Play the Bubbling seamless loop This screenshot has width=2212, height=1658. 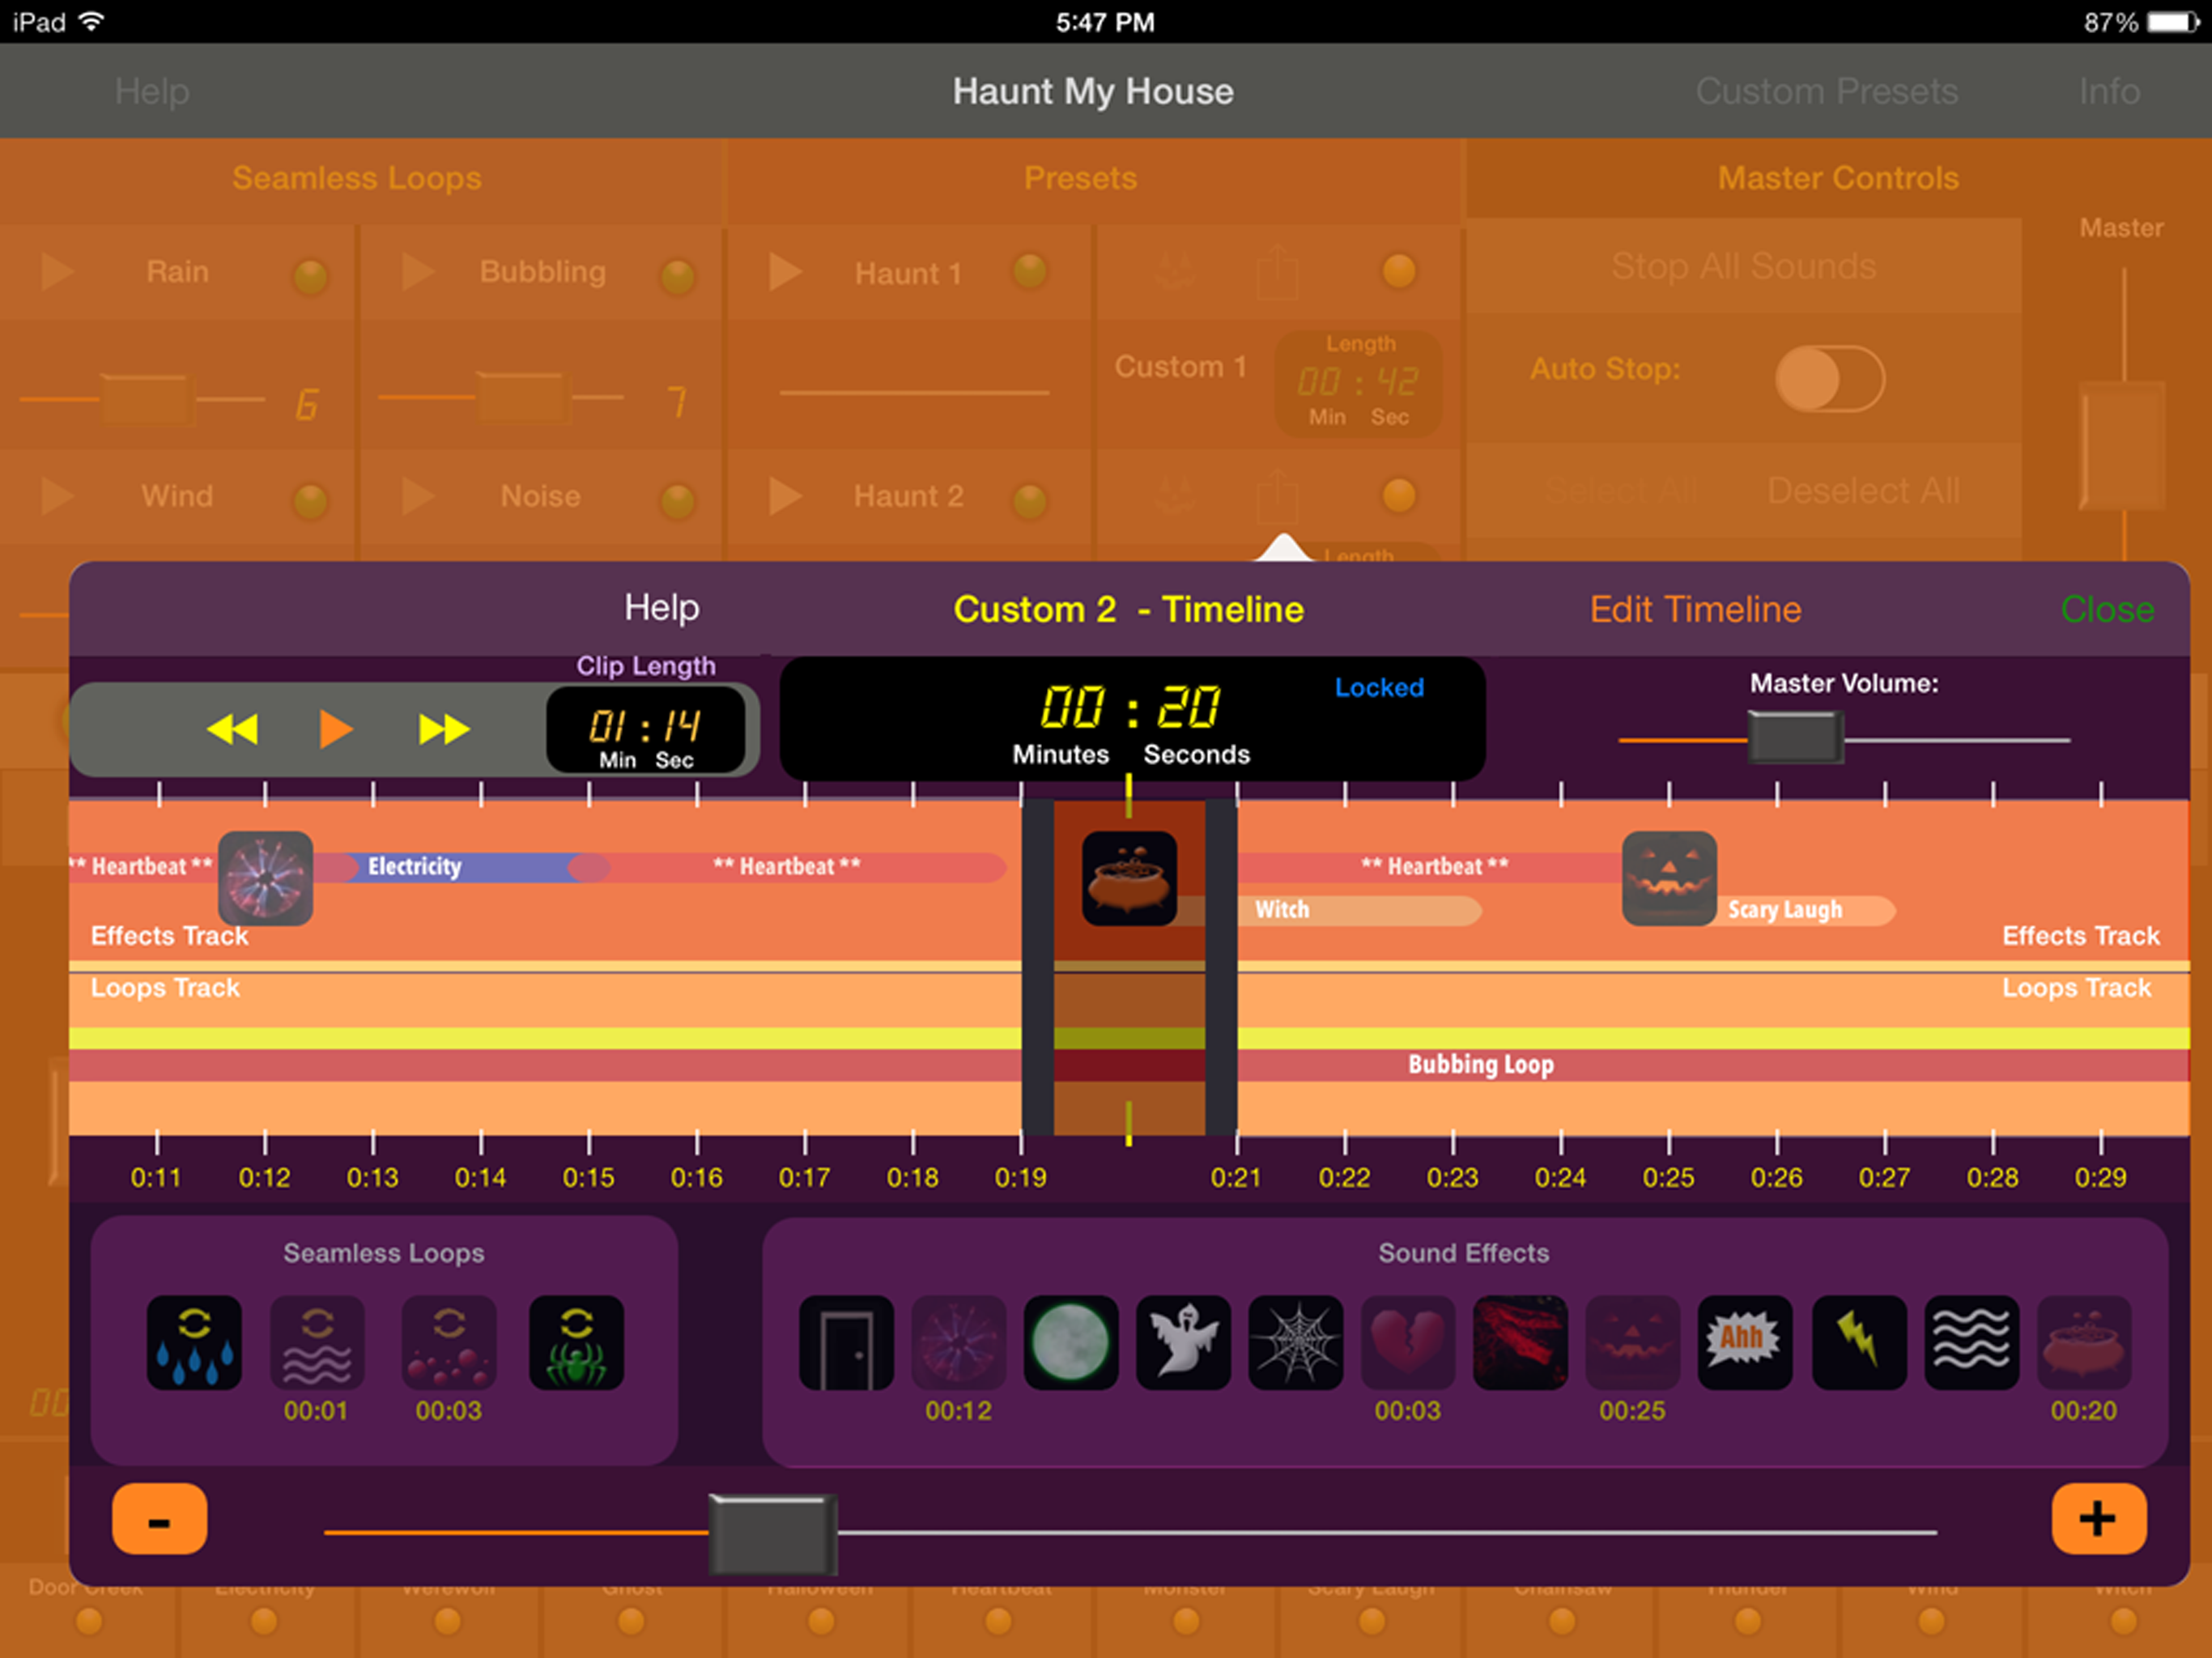pyautogui.click(x=417, y=272)
